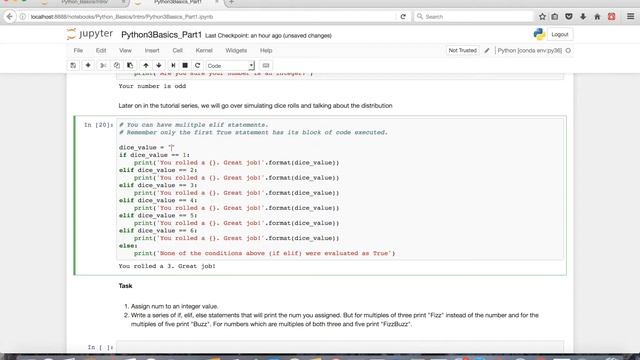Image resolution: width=640 pixels, height=360 pixels.
Task: Click the 'elif dice_value == 6:' line
Action: tap(158, 231)
